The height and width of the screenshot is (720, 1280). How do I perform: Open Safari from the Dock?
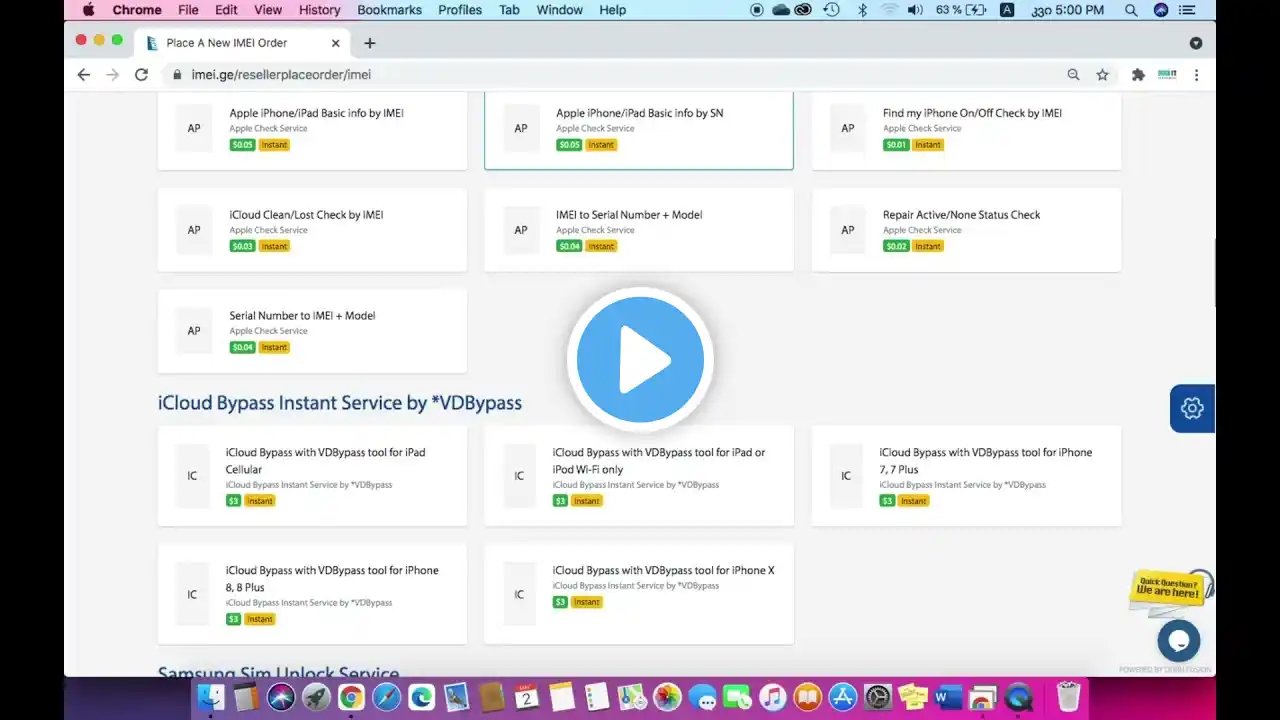pos(386,697)
